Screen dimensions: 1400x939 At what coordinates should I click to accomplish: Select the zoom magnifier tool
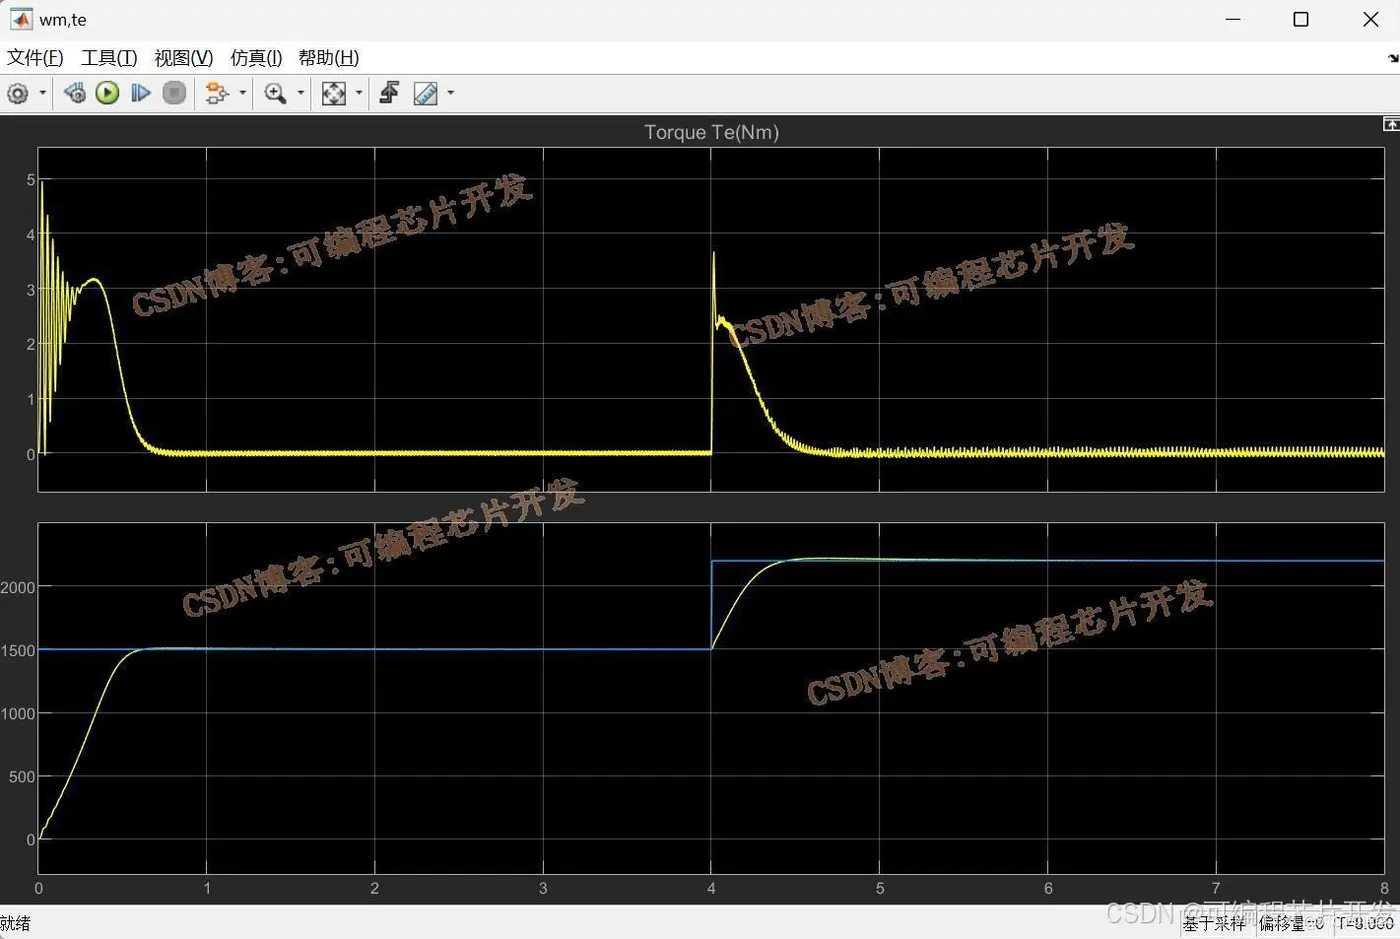[x=275, y=93]
